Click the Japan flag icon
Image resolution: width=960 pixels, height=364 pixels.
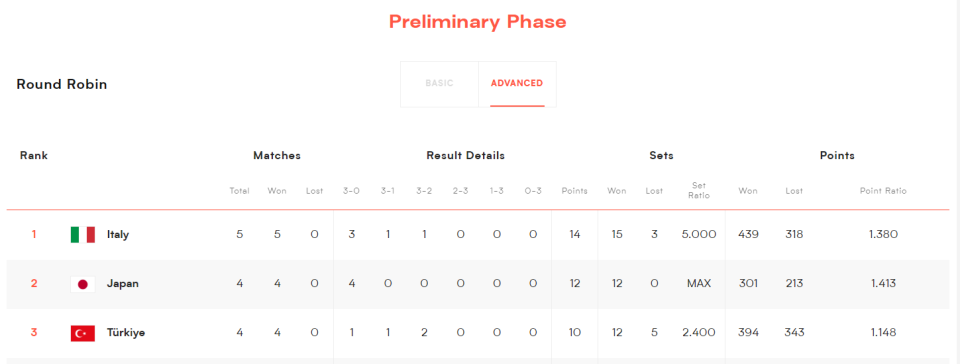pyautogui.click(x=83, y=284)
